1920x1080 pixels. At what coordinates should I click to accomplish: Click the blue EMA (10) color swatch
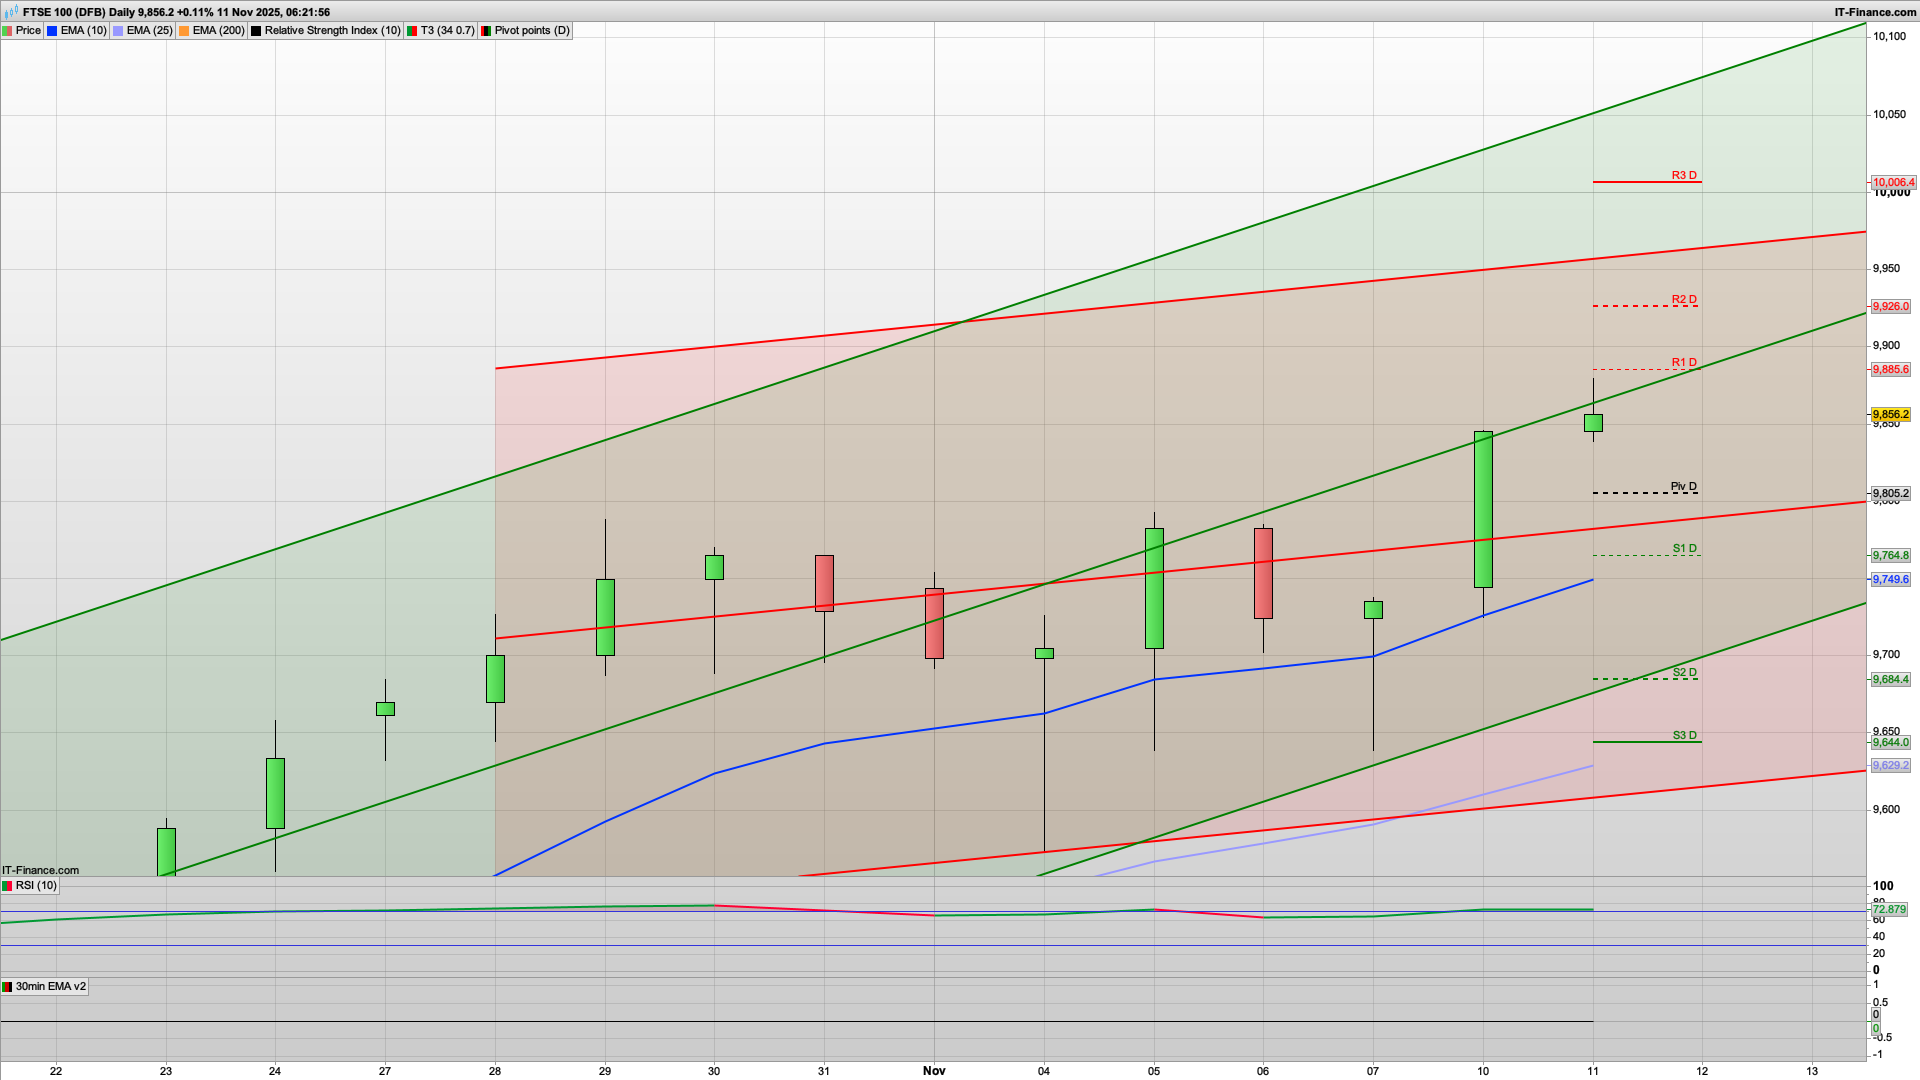tap(52, 31)
